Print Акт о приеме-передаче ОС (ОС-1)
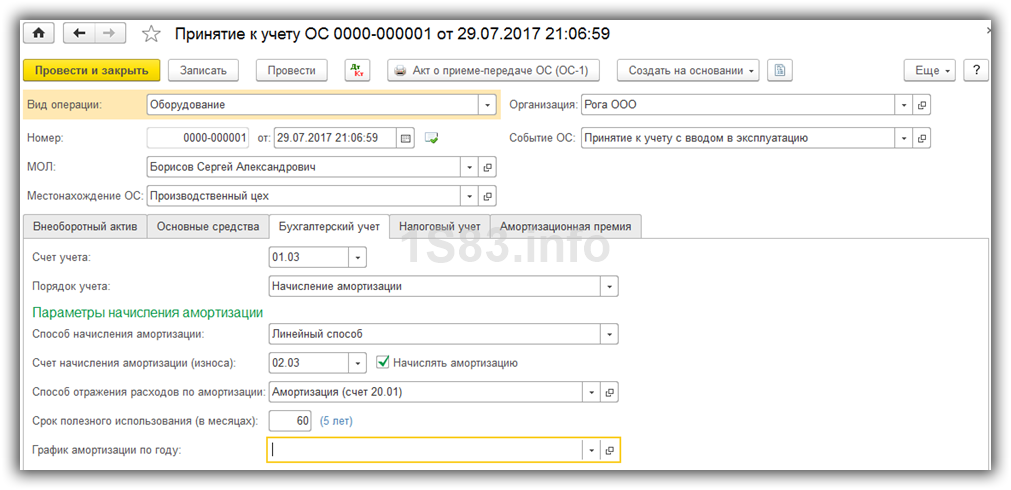This screenshot has width=1011, height=490. coord(493,70)
